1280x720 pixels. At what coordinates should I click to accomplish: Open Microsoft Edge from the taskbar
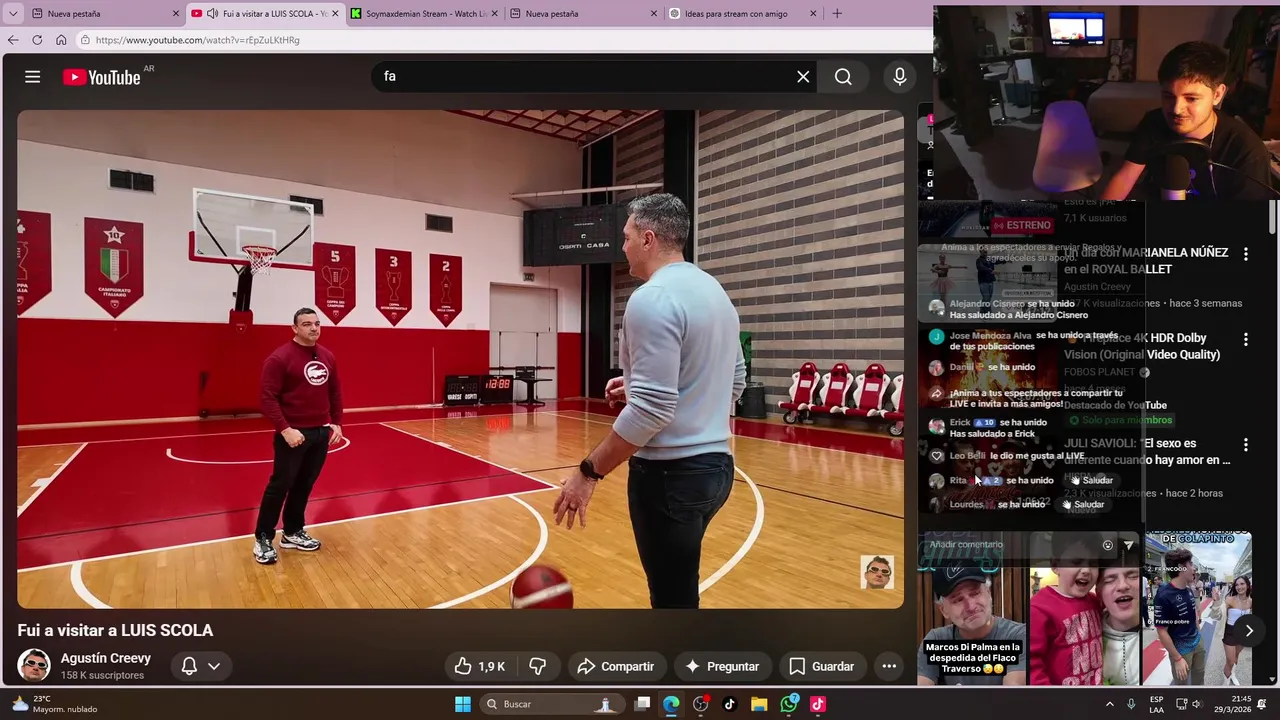(671, 704)
